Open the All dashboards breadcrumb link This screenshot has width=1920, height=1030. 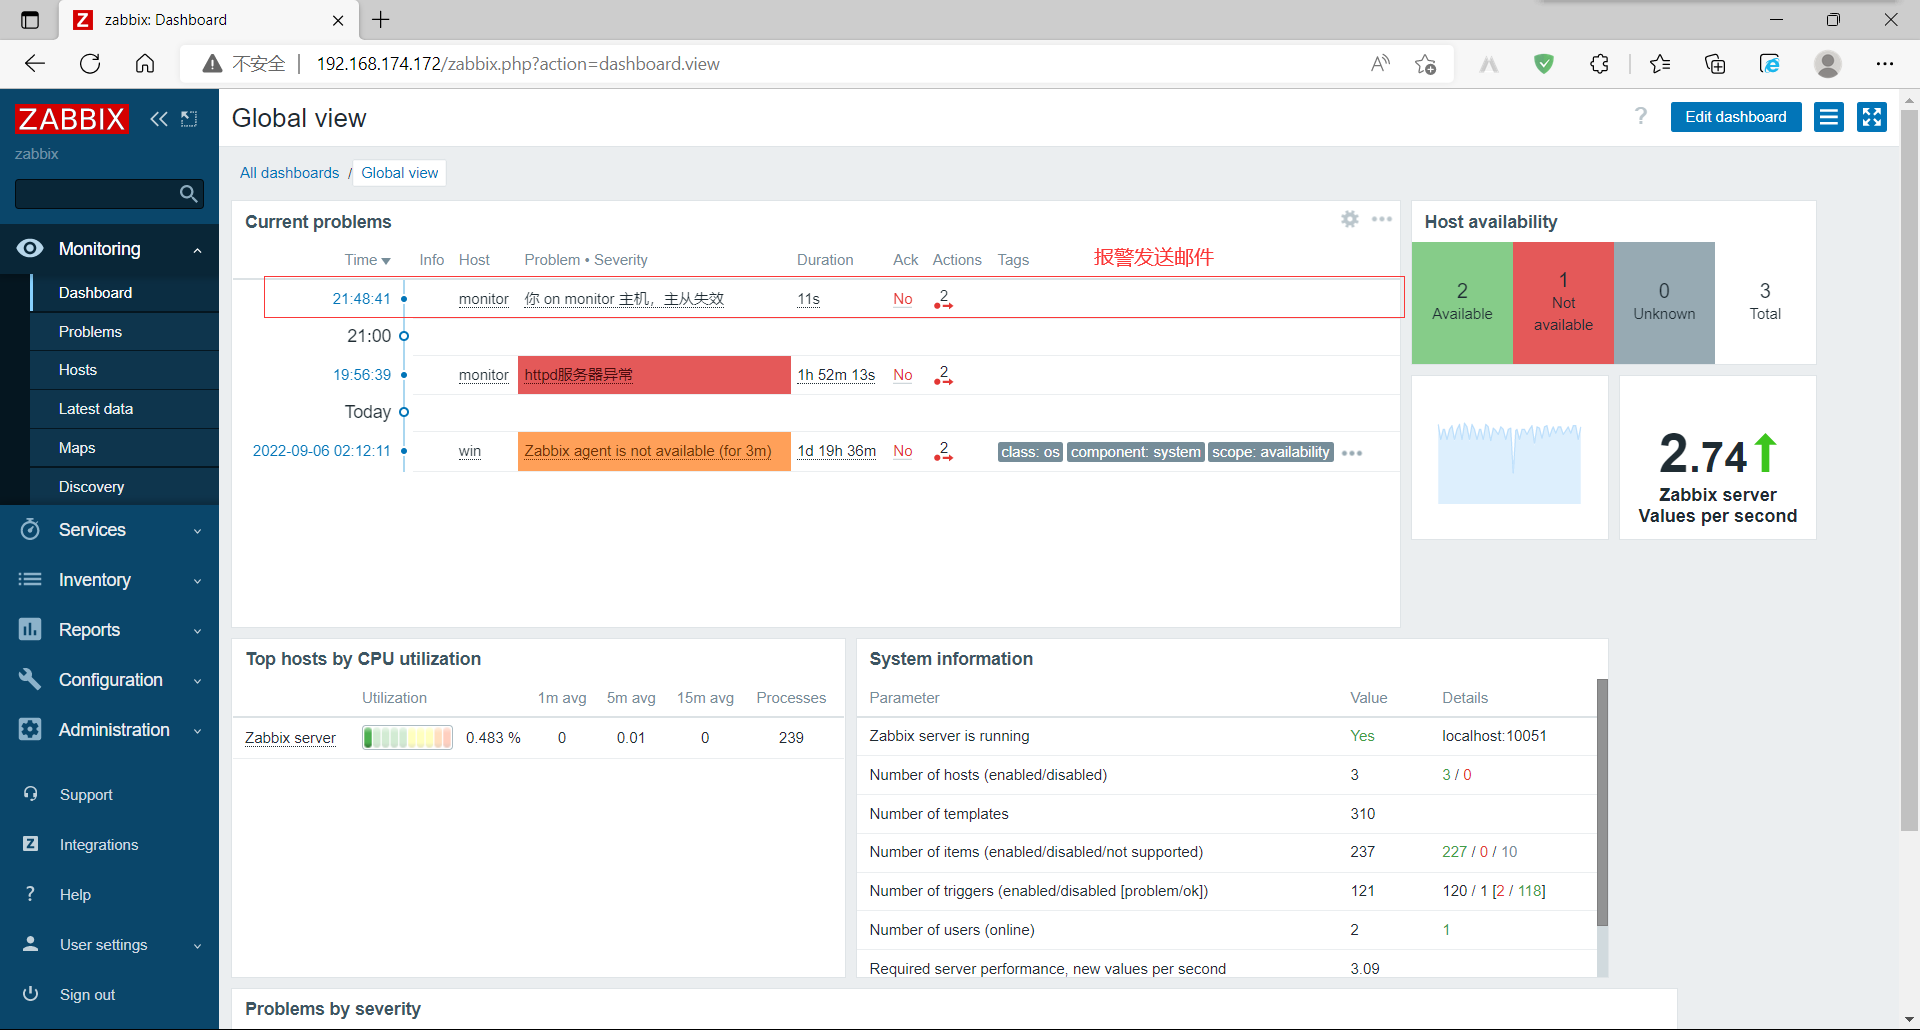[289, 173]
